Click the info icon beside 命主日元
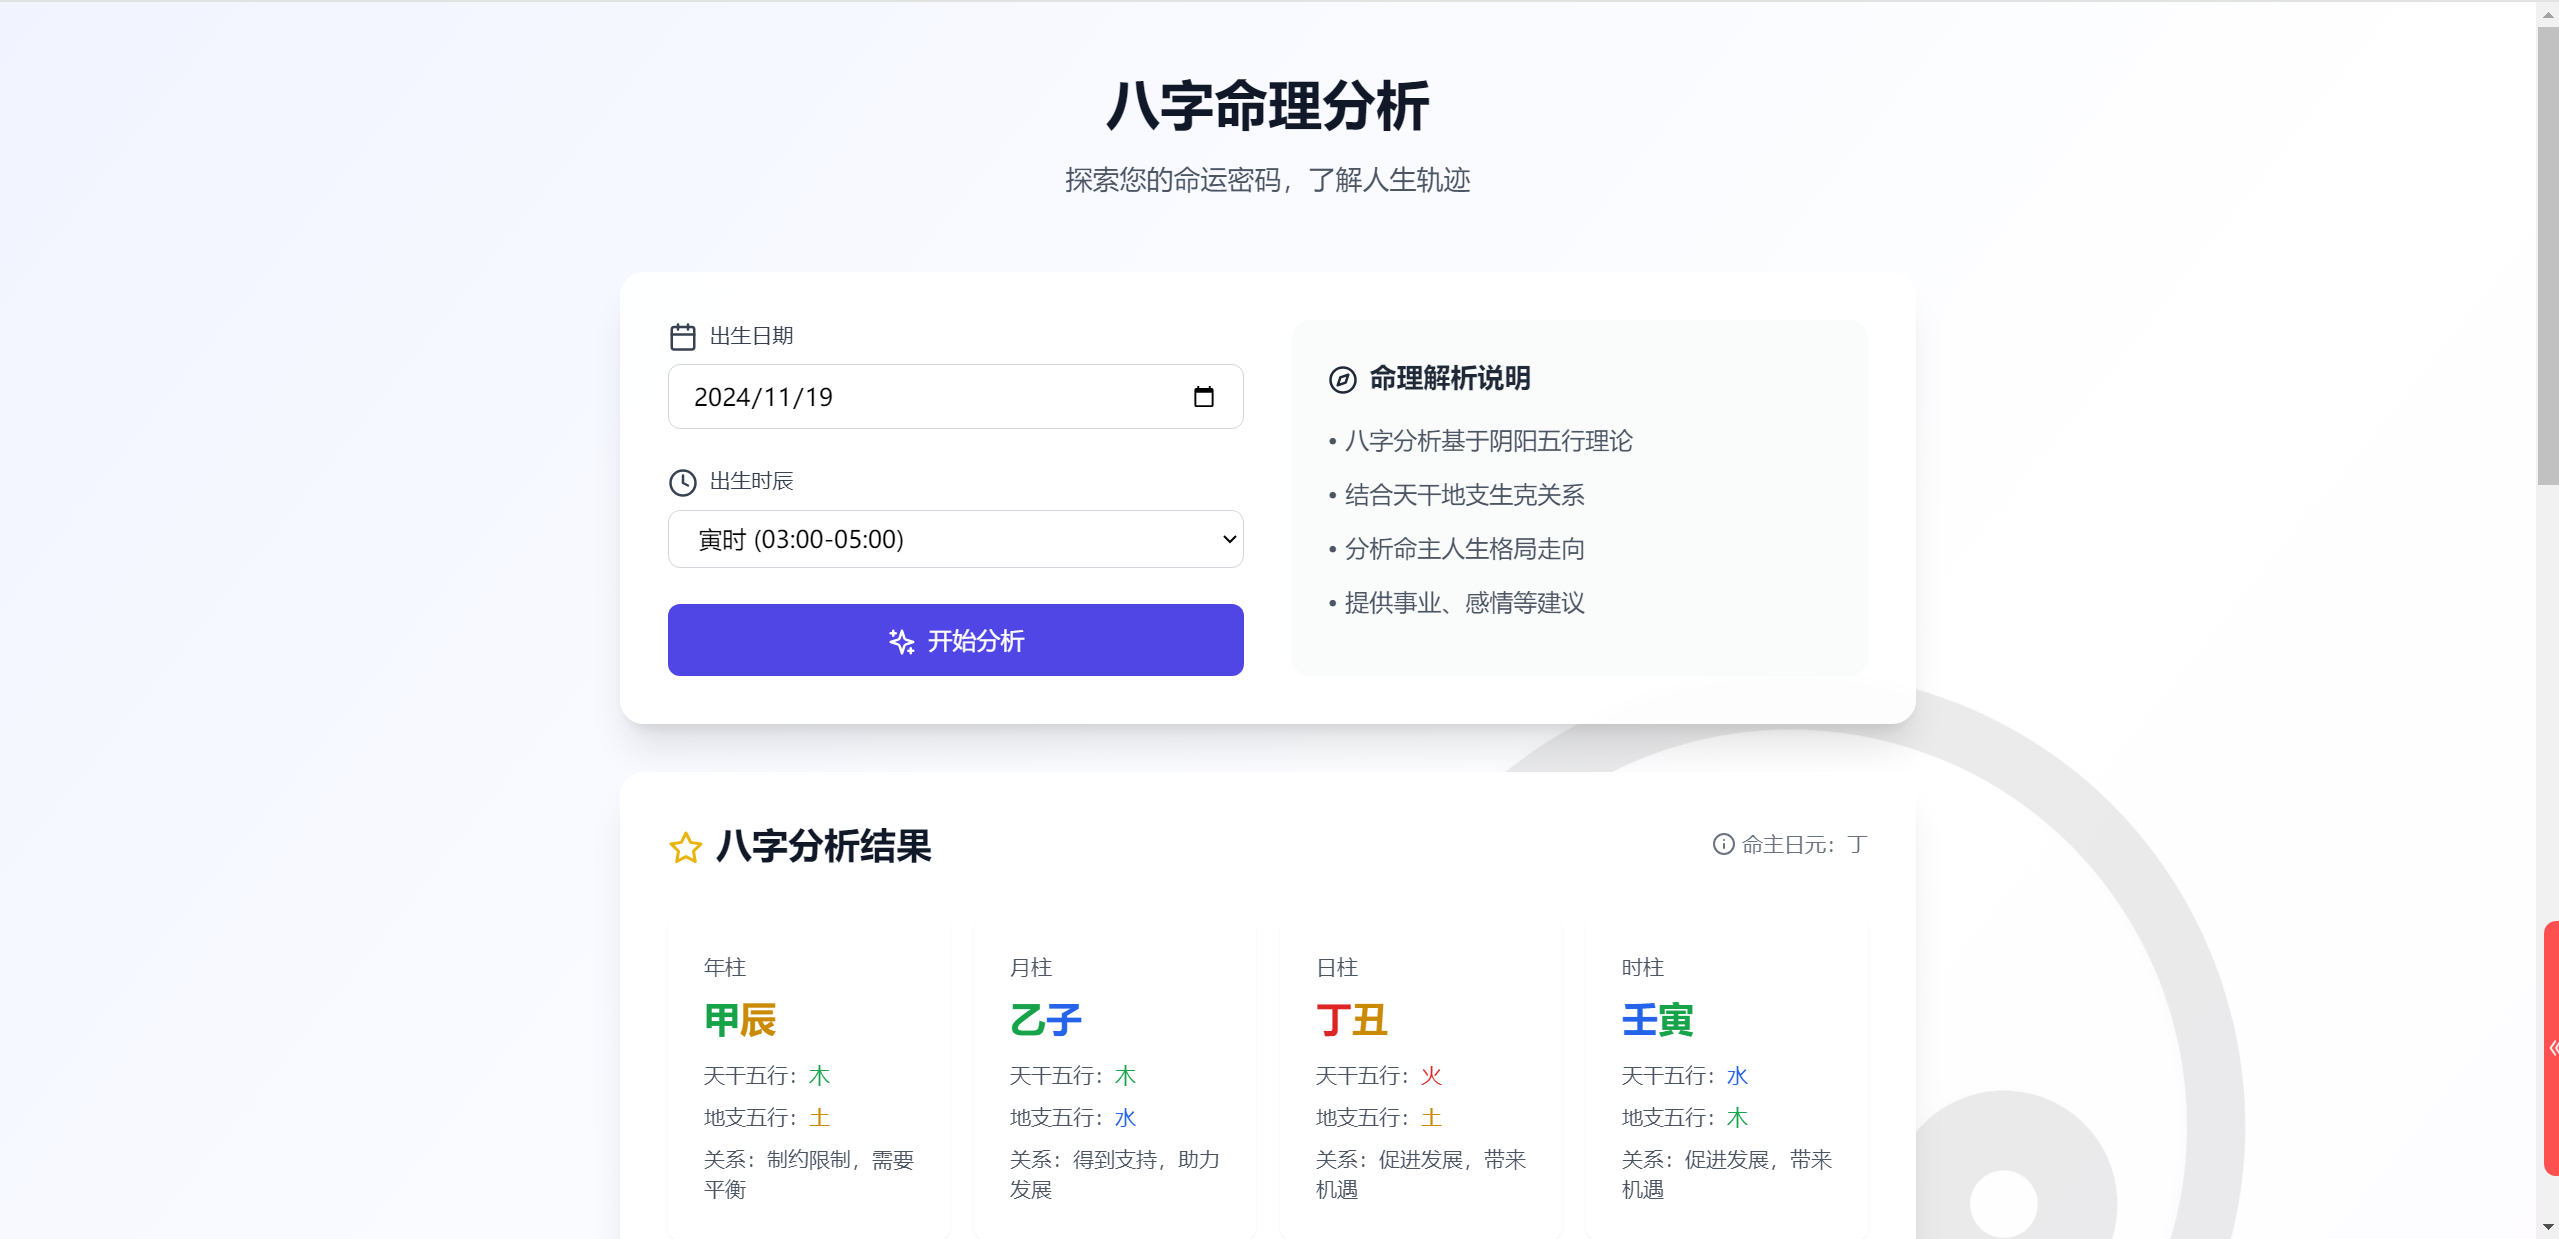 coord(1723,845)
